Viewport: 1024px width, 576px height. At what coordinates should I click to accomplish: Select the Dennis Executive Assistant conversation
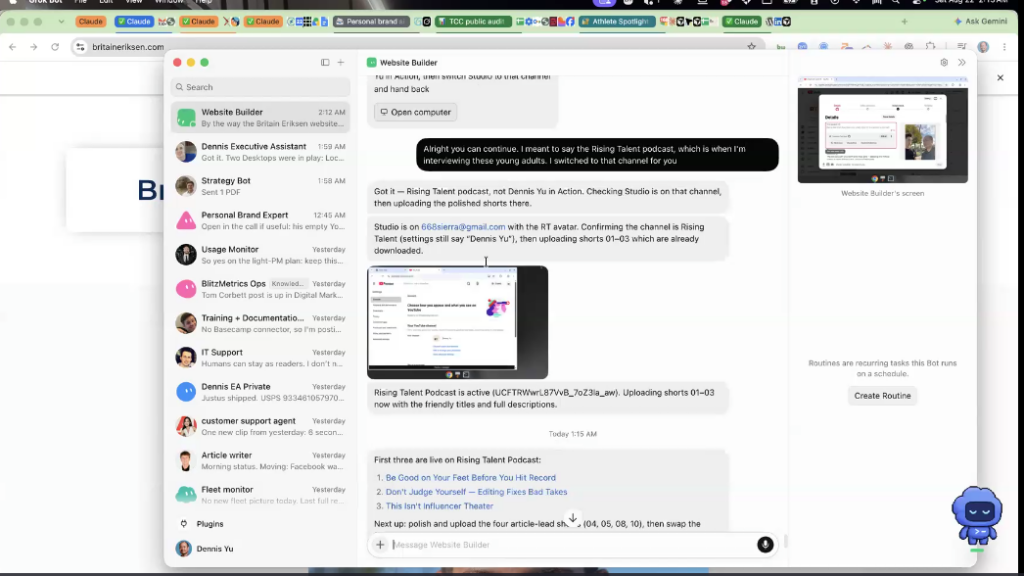[x=261, y=152]
